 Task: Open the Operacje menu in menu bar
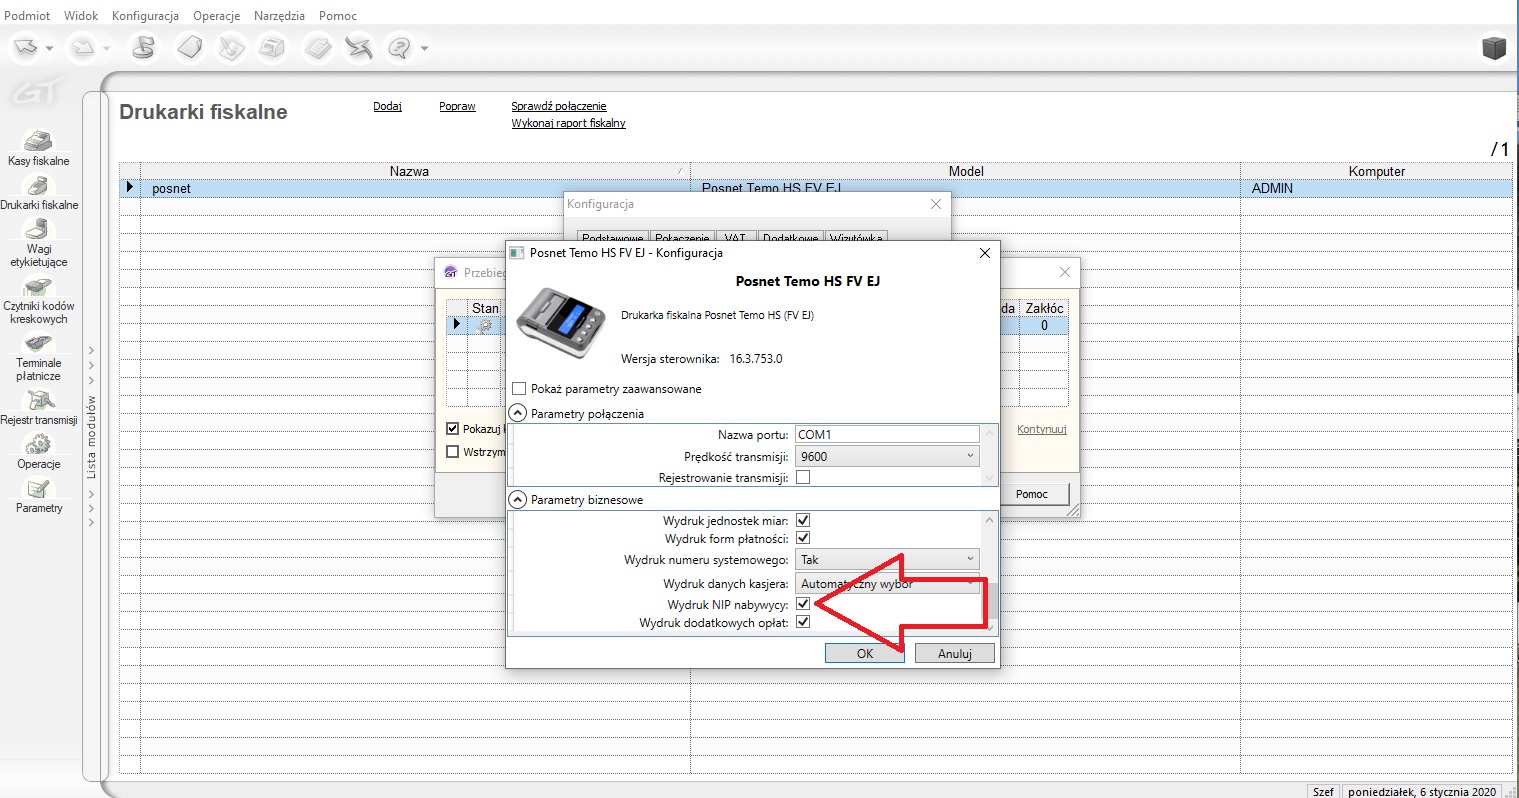point(217,16)
